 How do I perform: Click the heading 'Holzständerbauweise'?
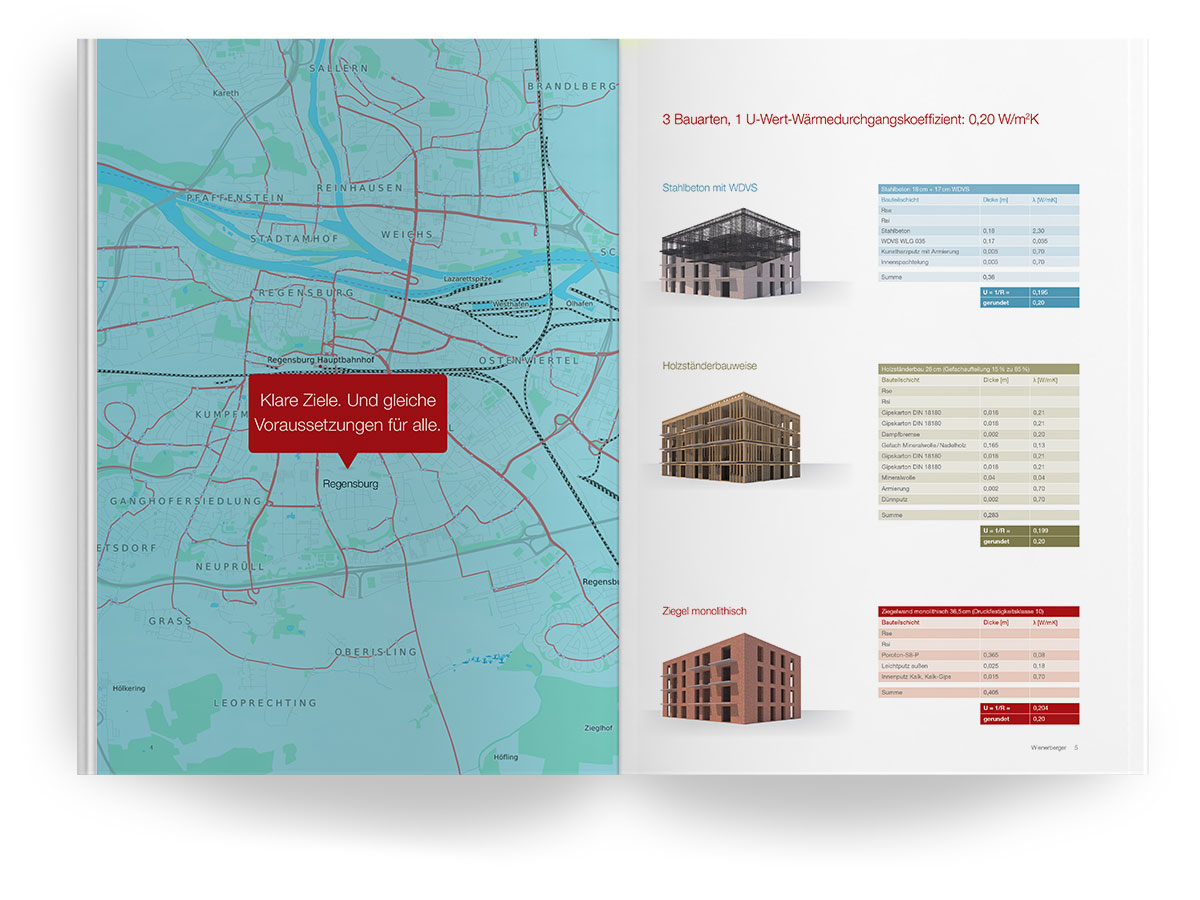(709, 366)
